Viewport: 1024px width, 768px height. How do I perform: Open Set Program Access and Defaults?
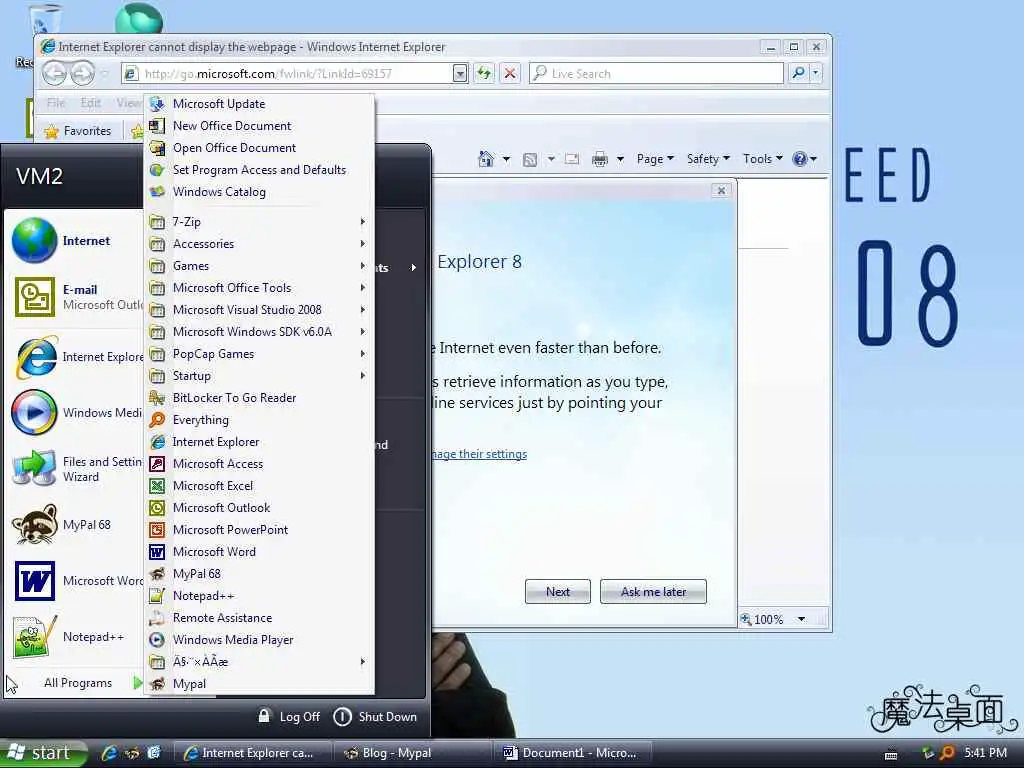click(259, 170)
